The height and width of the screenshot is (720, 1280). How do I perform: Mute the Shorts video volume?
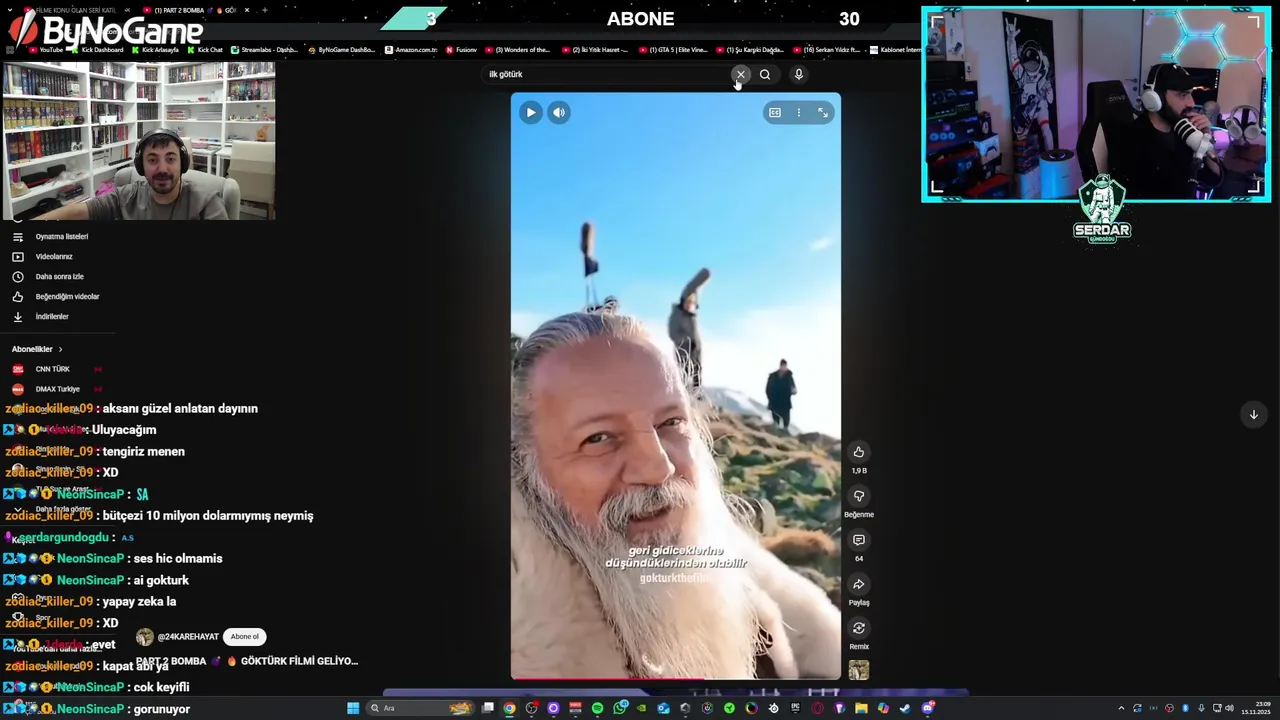coord(559,113)
